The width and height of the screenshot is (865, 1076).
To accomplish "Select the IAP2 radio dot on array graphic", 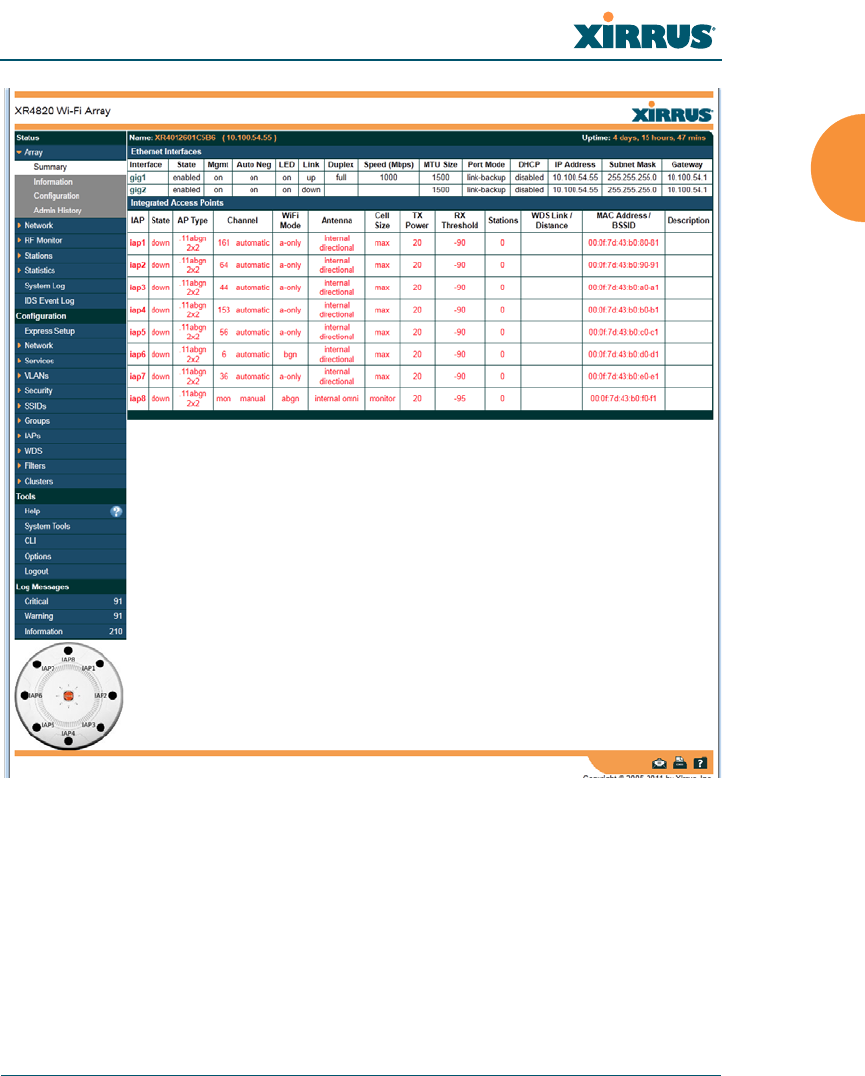I will pos(112,696).
